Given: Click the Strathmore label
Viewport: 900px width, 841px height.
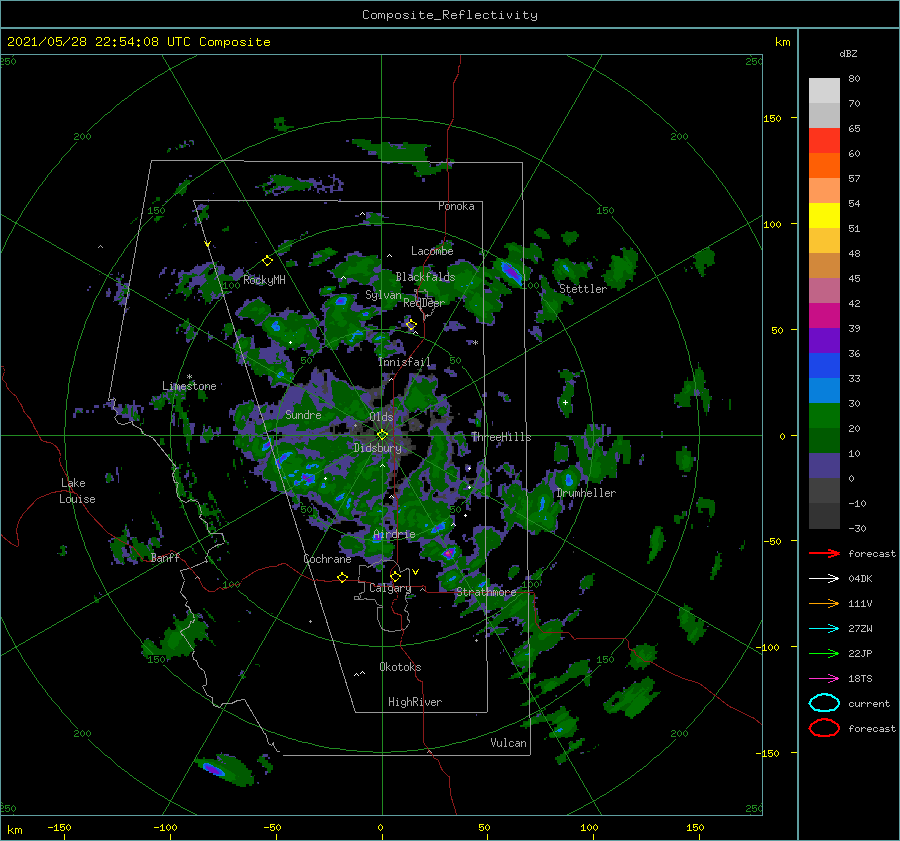Looking at the screenshot, I should [x=486, y=591].
